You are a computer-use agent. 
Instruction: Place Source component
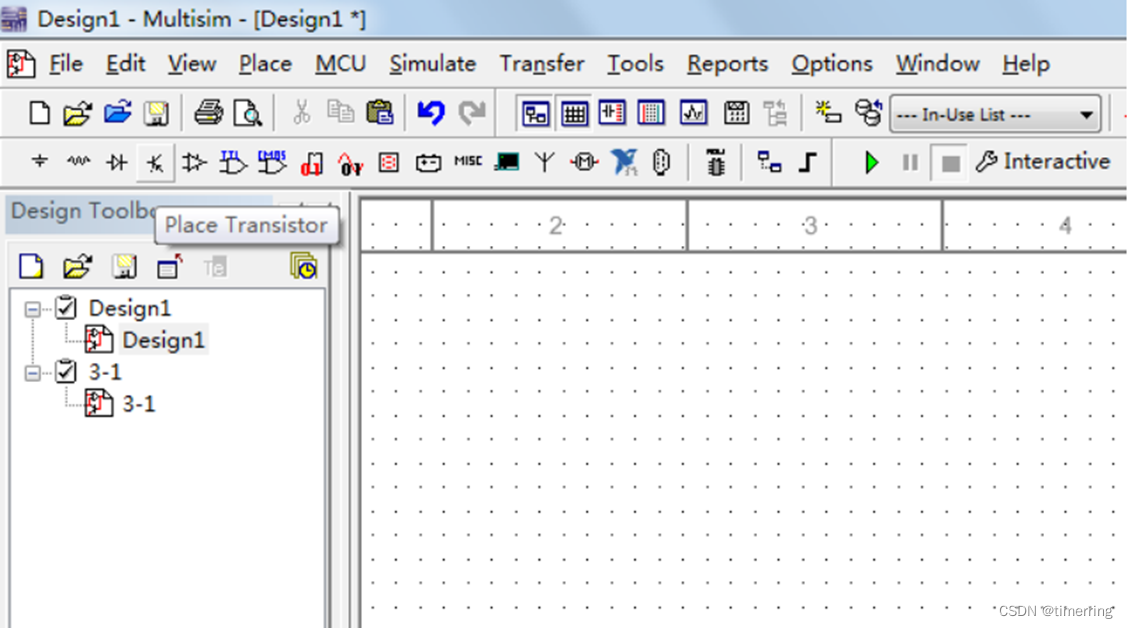40,162
